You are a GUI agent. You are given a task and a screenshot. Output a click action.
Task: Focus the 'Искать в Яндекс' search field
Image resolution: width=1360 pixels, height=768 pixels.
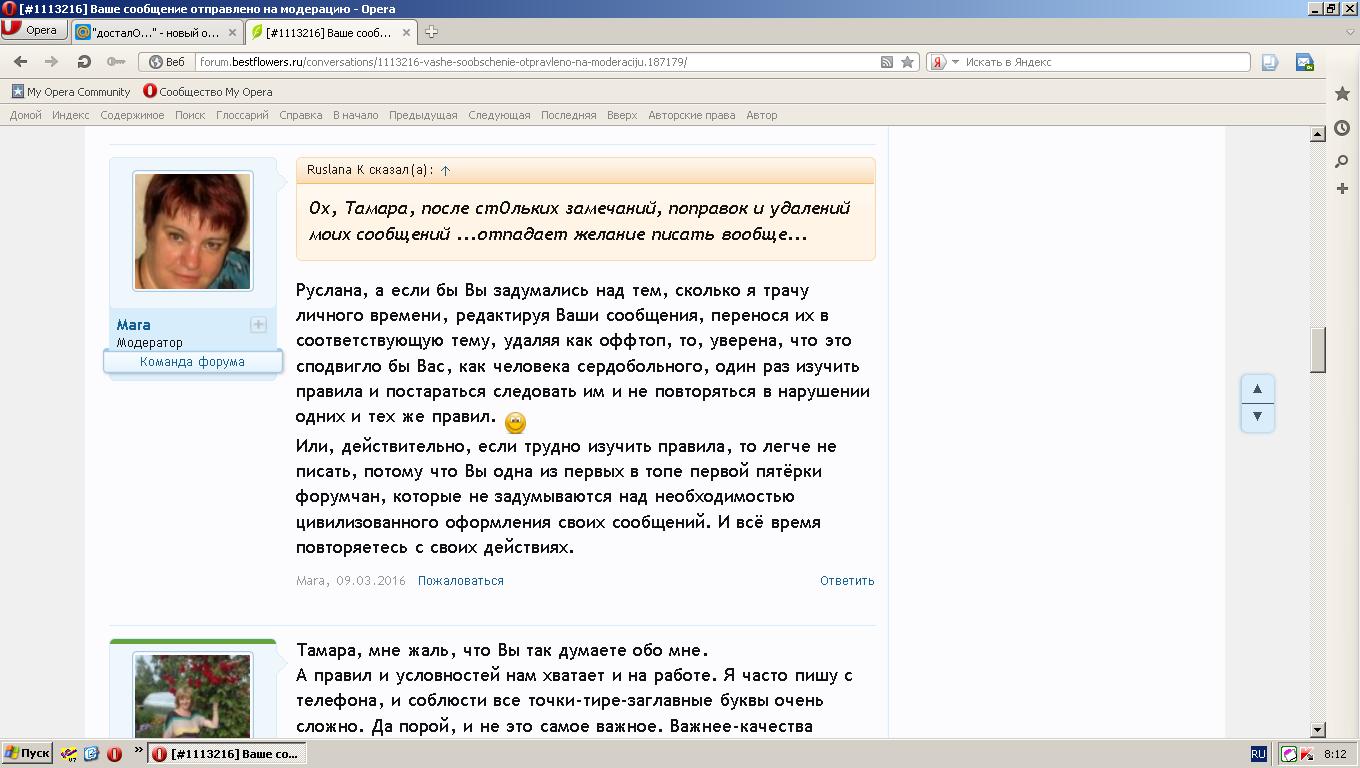click(x=1105, y=62)
